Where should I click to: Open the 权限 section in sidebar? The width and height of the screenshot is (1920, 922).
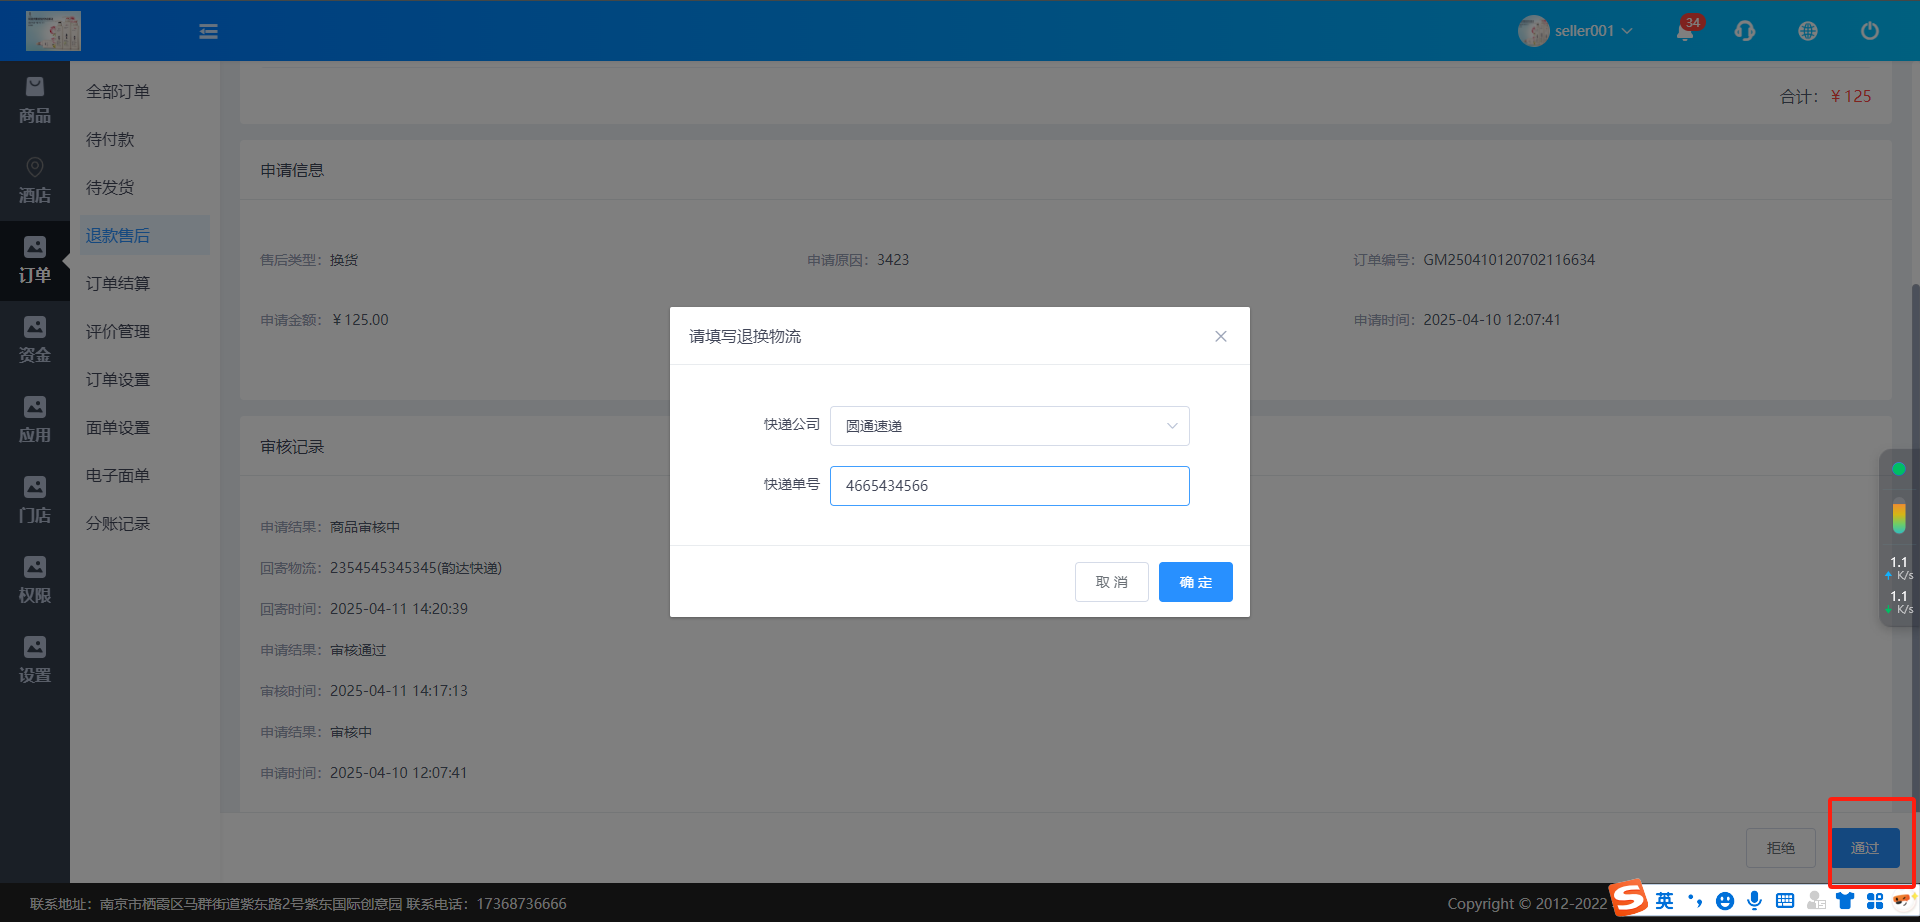35,581
